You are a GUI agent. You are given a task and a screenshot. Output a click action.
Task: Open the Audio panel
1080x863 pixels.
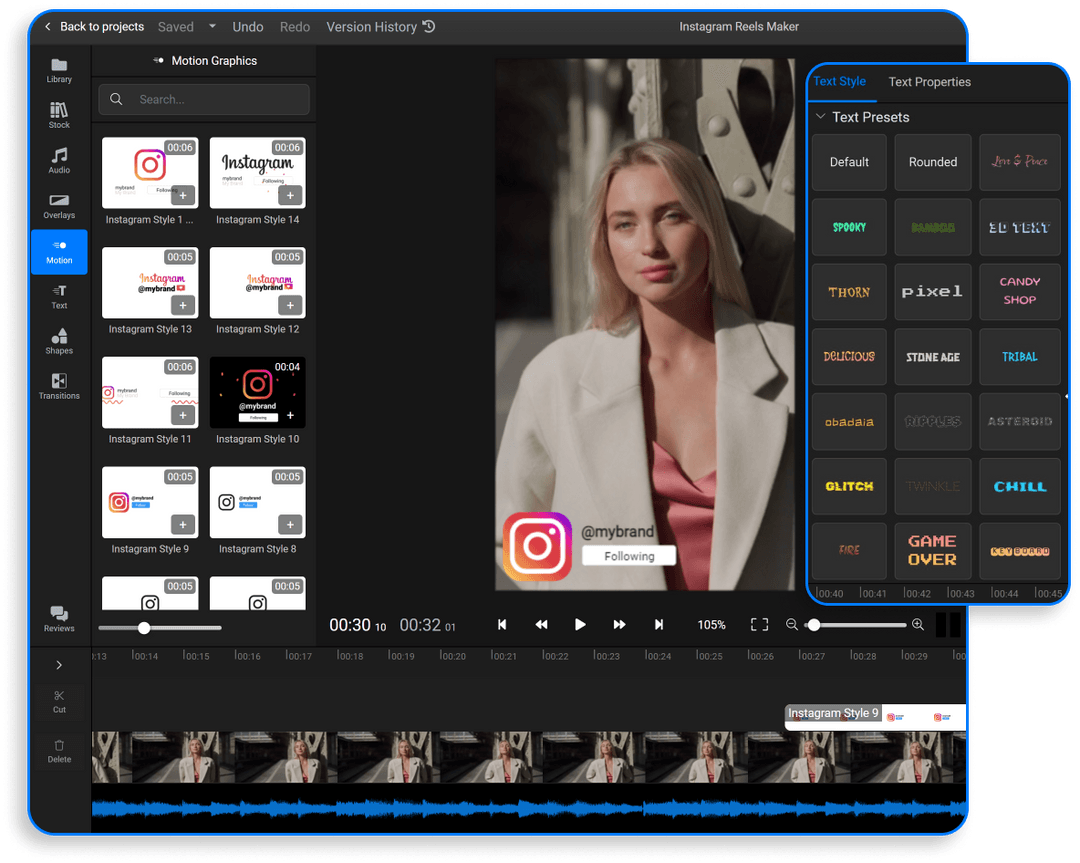[x=59, y=161]
